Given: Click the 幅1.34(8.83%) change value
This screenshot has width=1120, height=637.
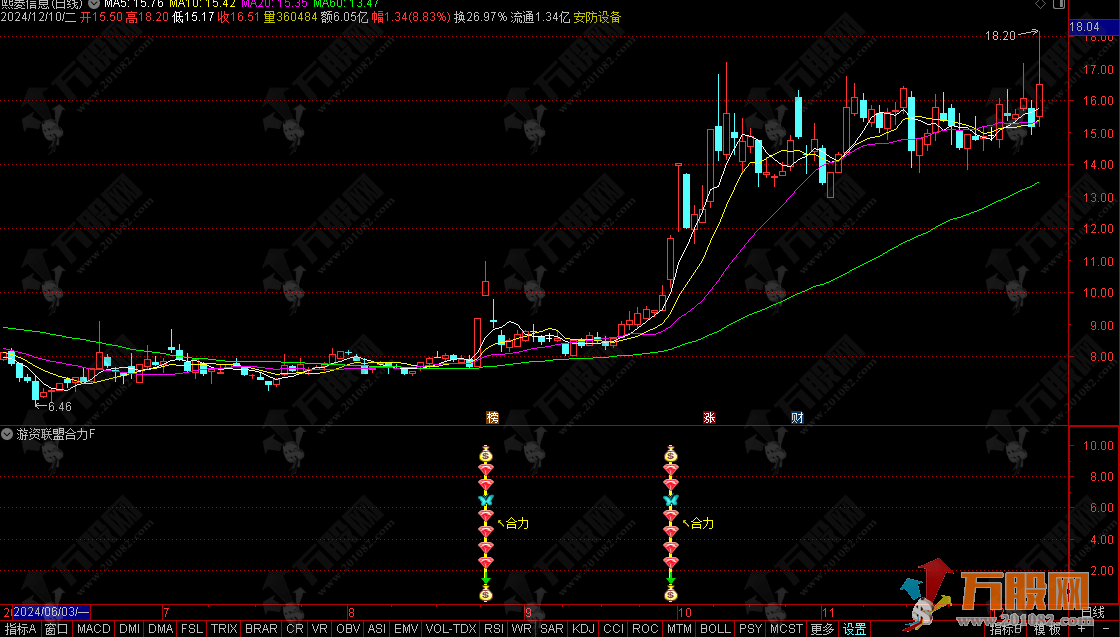Looking at the screenshot, I should pos(411,17).
